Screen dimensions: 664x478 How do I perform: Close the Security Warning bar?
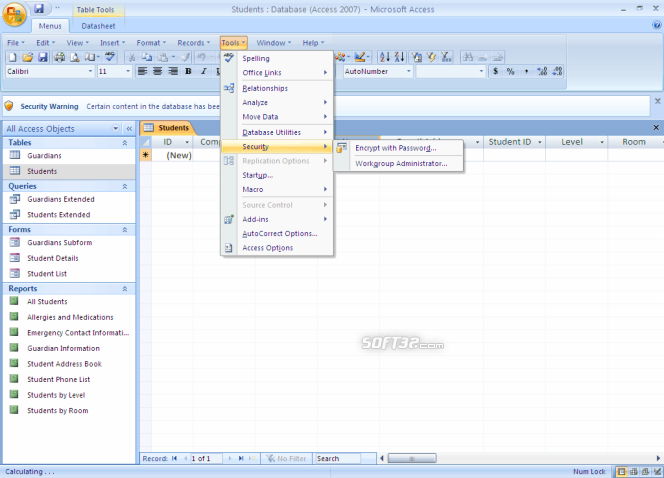(657, 101)
